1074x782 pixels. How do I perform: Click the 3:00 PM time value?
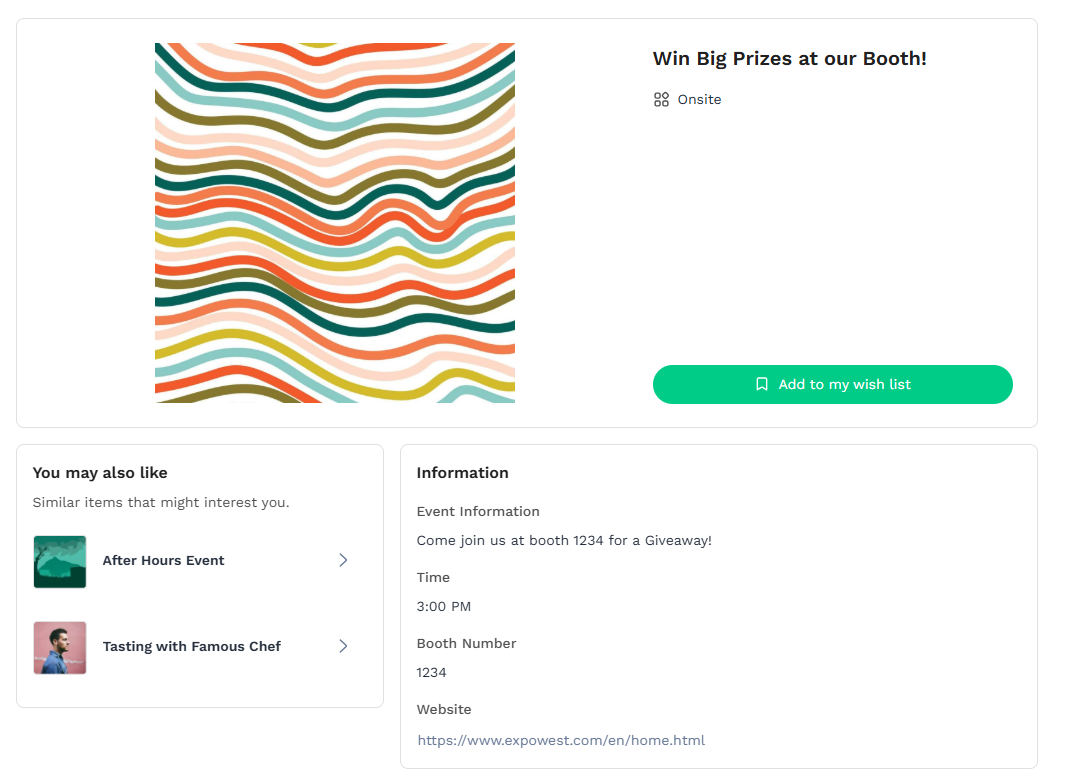click(x=443, y=606)
